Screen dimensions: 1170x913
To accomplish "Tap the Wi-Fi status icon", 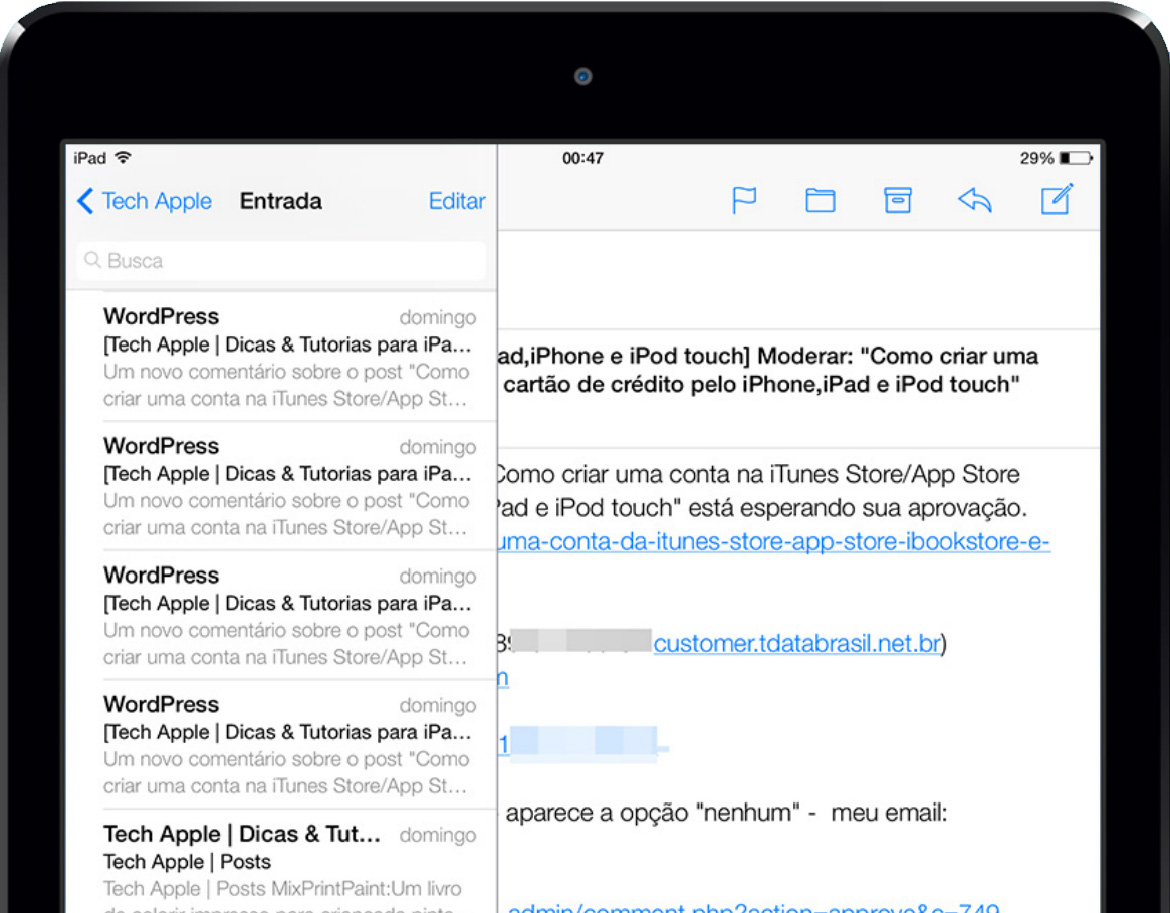I will (124, 157).
